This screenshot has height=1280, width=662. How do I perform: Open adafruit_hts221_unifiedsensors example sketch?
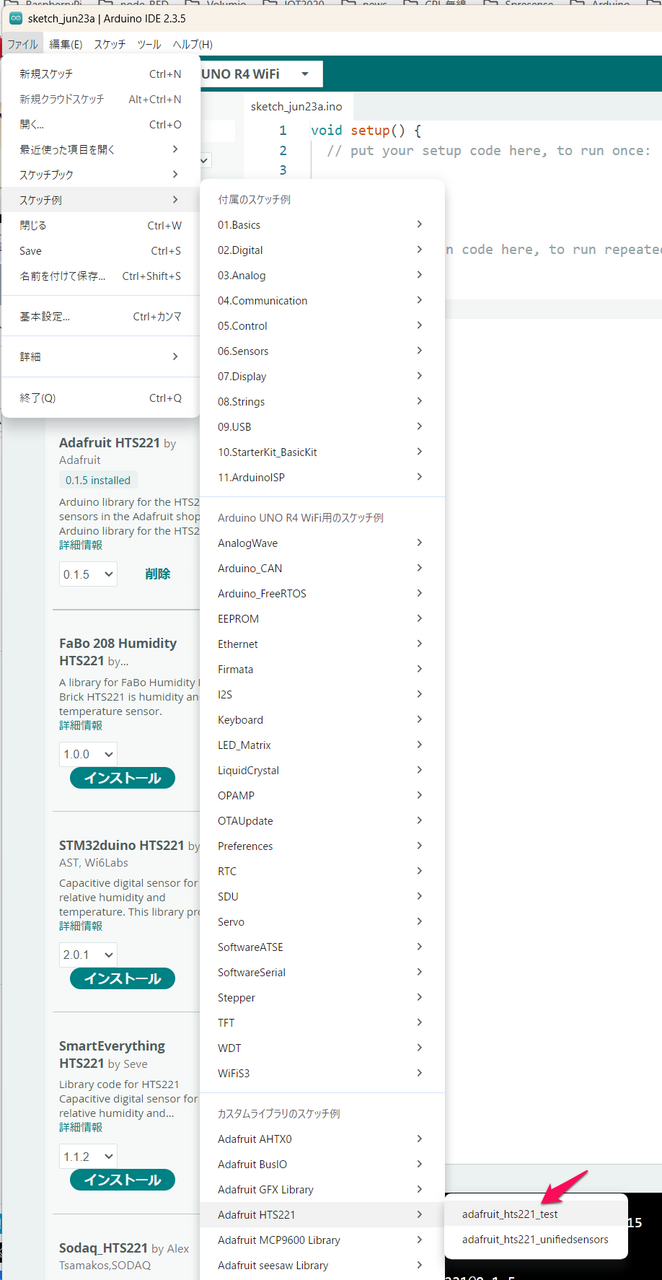(x=535, y=1240)
